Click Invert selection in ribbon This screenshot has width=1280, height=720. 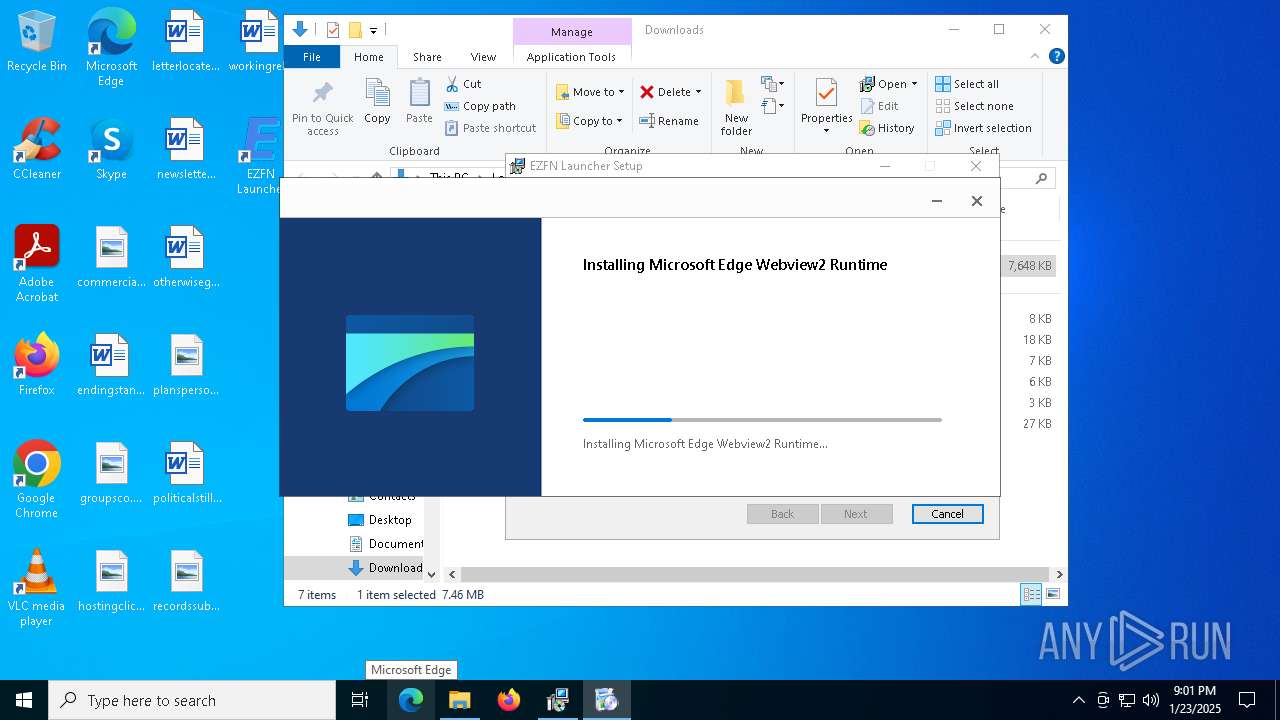click(x=984, y=128)
